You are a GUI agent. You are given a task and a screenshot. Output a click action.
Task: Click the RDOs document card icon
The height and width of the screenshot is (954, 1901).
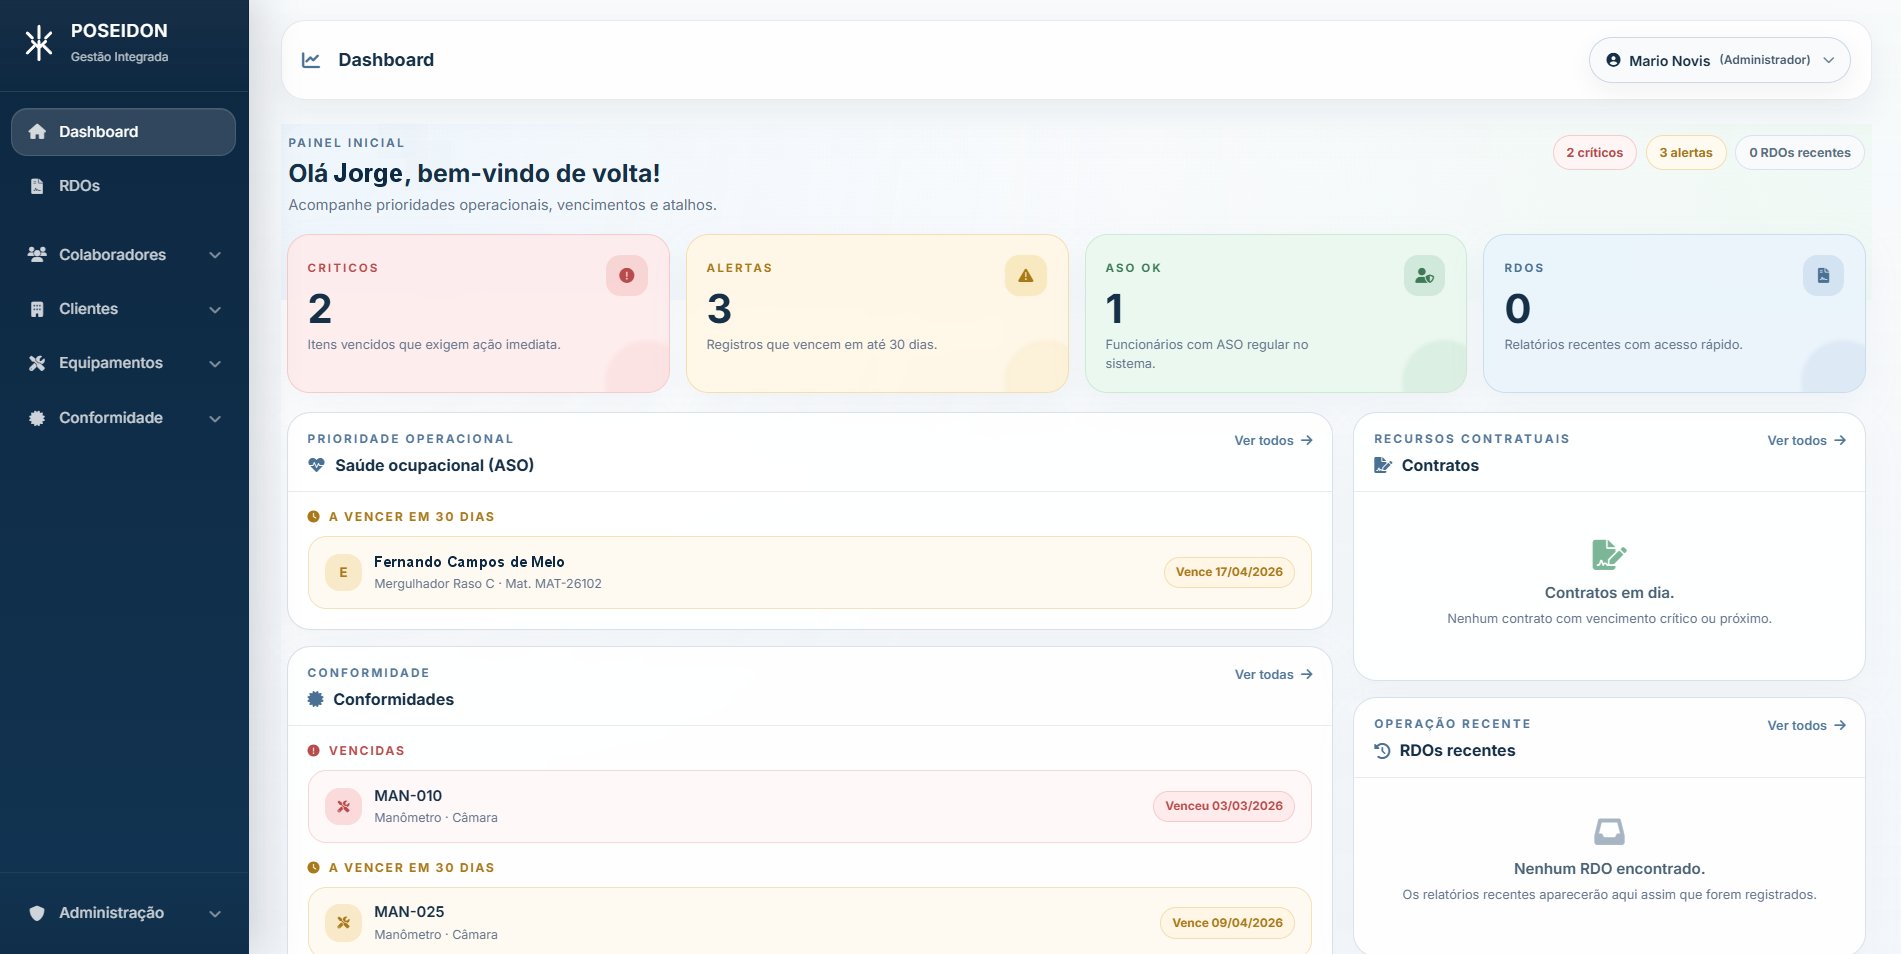1822,276
